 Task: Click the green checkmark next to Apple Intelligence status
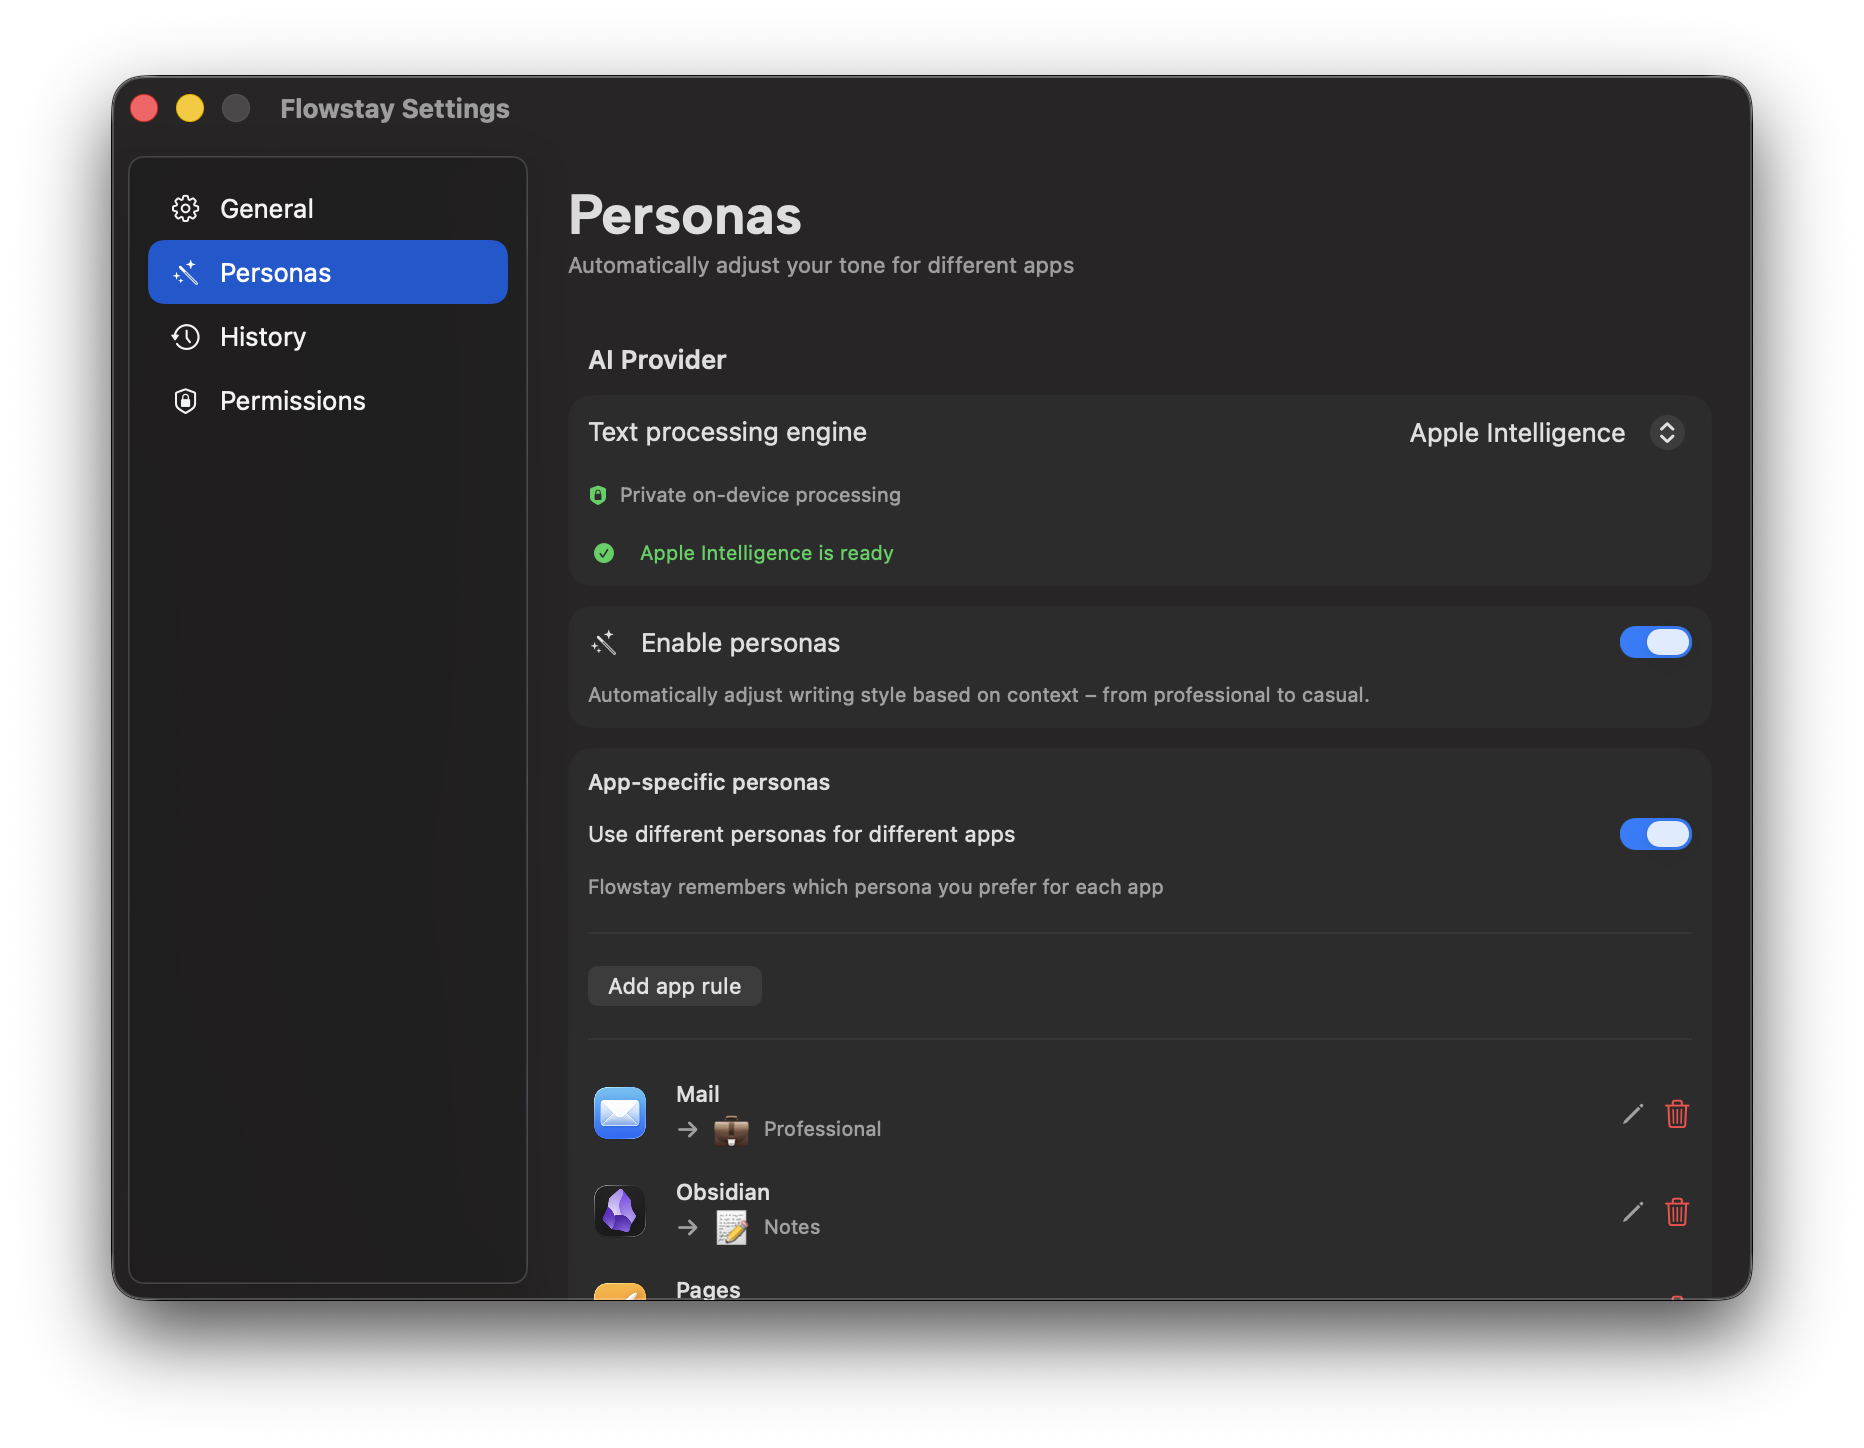[604, 553]
